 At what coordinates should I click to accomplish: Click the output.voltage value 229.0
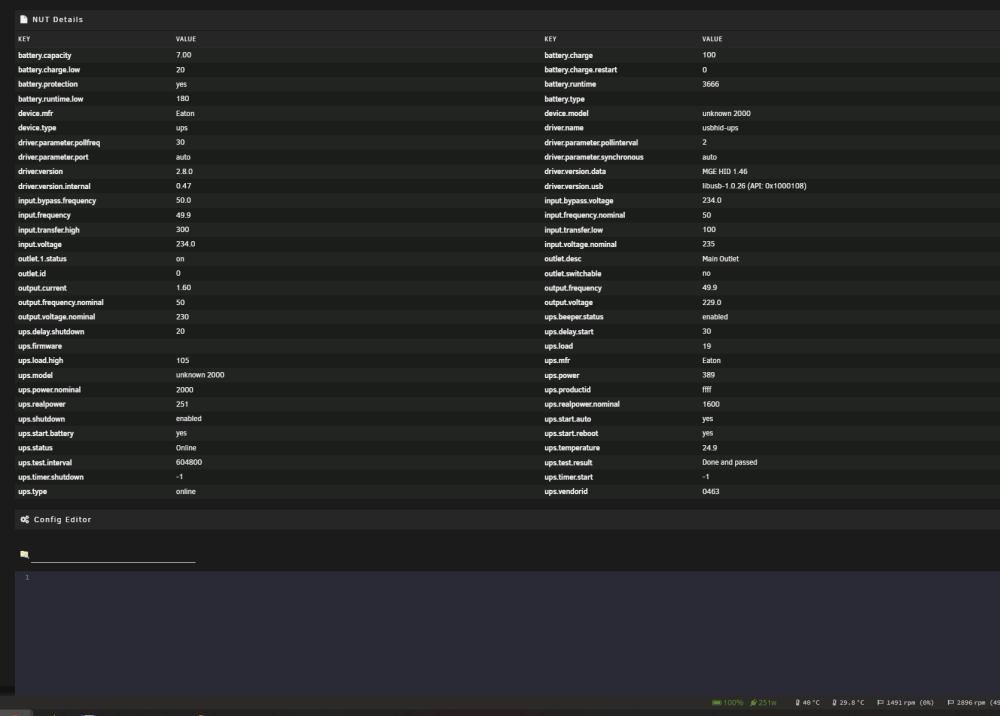[712, 303]
